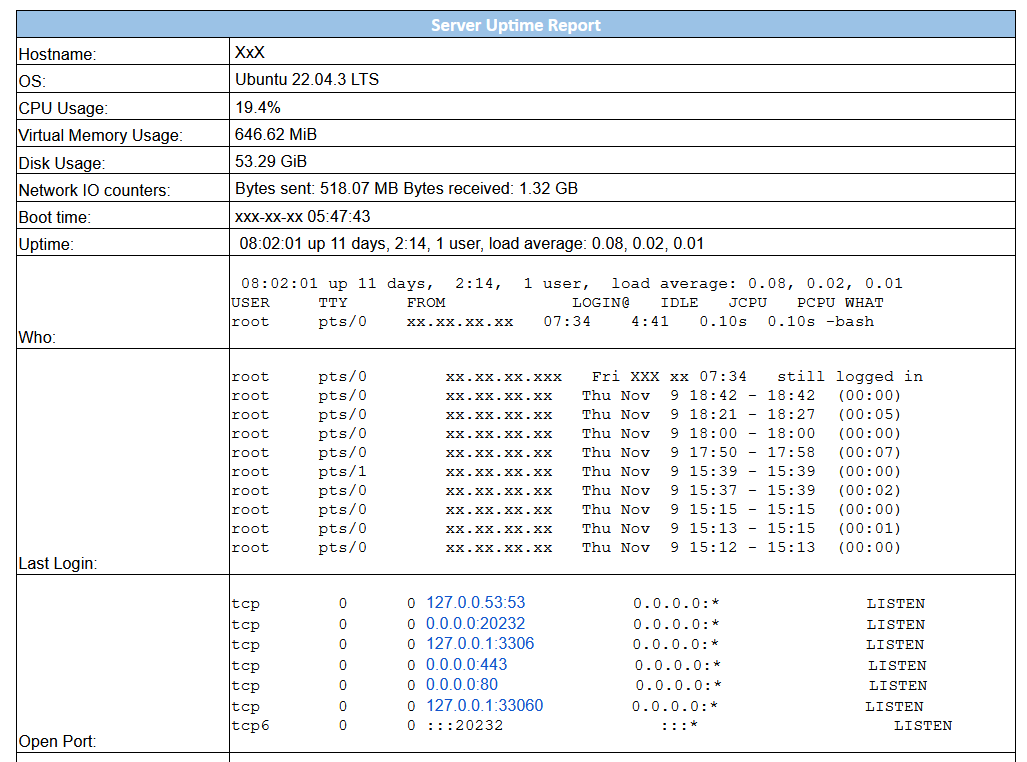Select the Last Login: label

point(58,563)
